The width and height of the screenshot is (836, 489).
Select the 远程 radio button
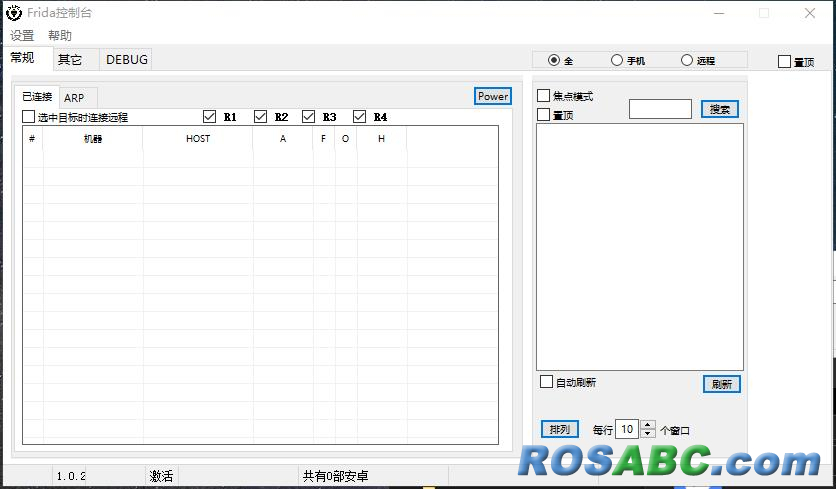pyautogui.click(x=687, y=60)
